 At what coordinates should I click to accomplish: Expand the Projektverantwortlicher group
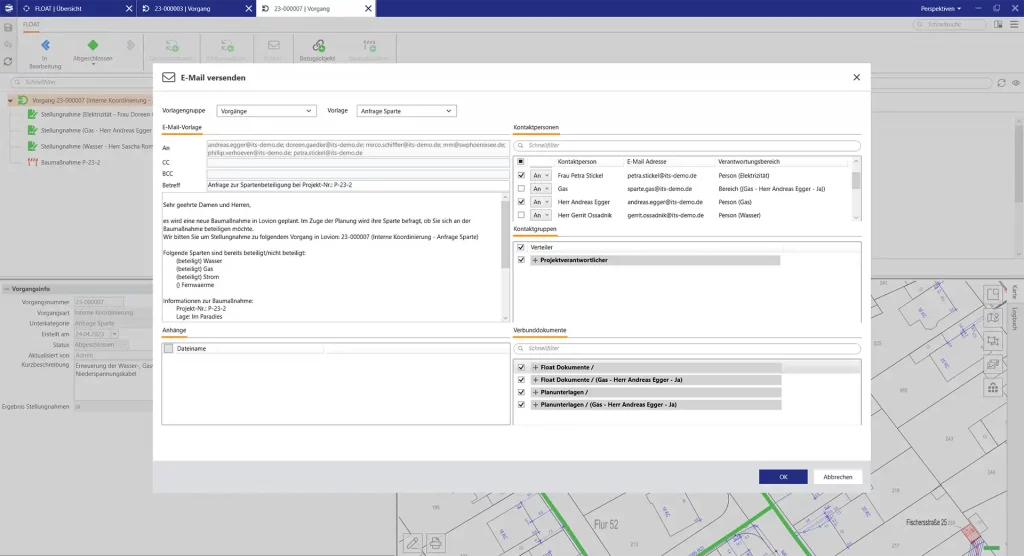(x=535, y=260)
